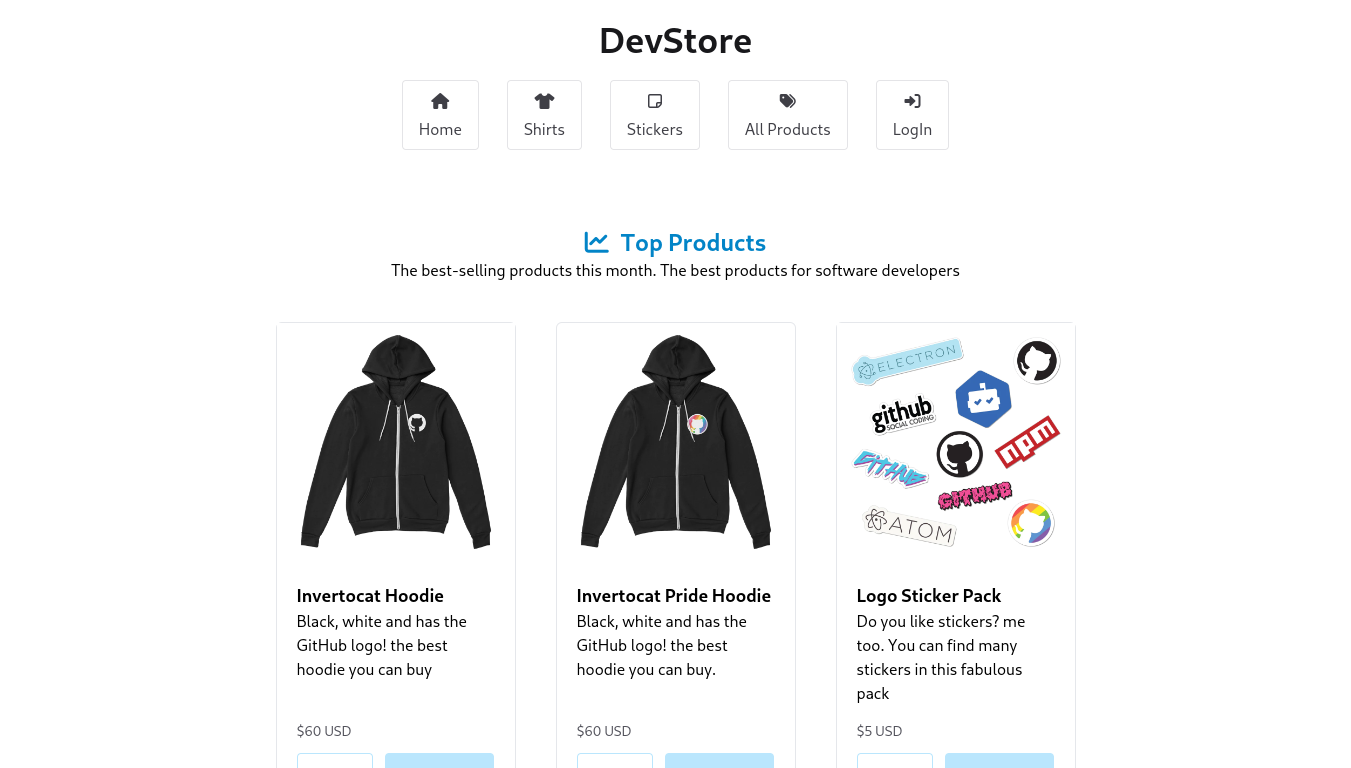Click quantity field under Invertocat Pride Hoodie
Screen dimensions: 1351x768
(x=615, y=760)
